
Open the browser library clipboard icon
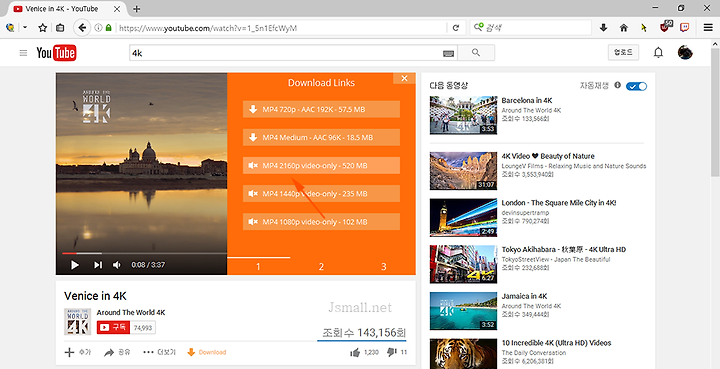60,28
